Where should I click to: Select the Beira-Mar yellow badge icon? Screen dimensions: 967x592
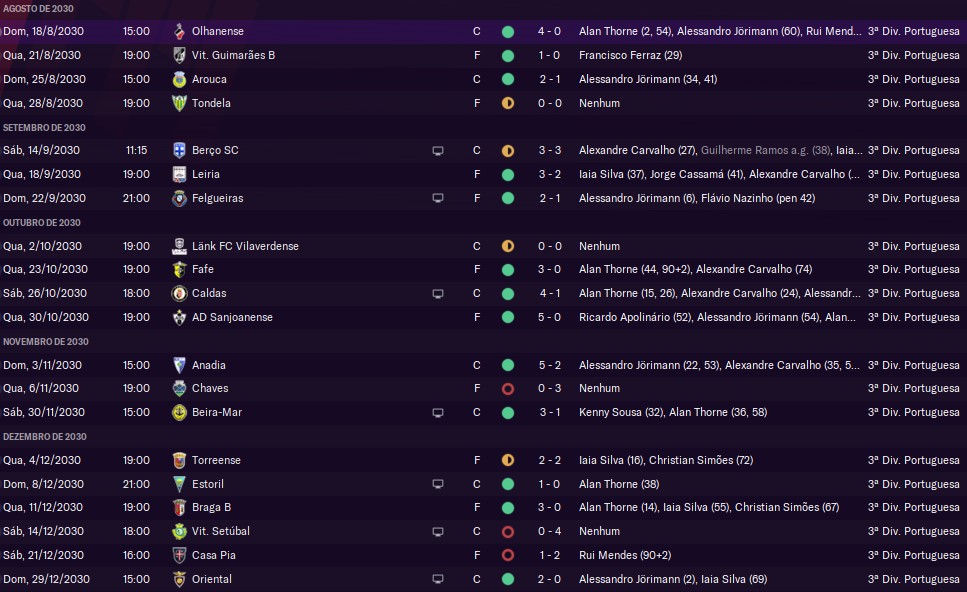(x=179, y=412)
